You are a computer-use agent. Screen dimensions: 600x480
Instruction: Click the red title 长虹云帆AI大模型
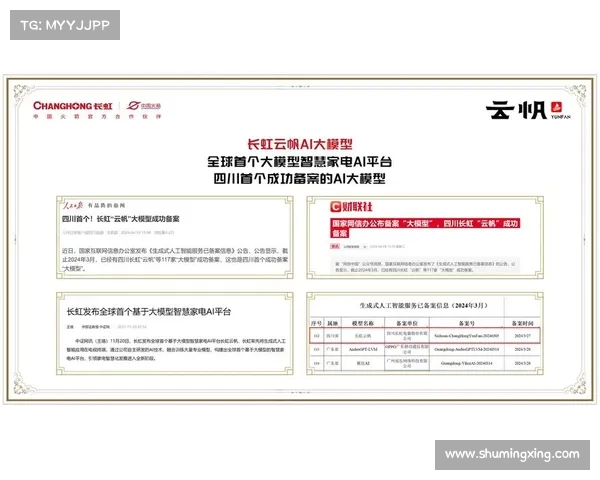(300, 144)
